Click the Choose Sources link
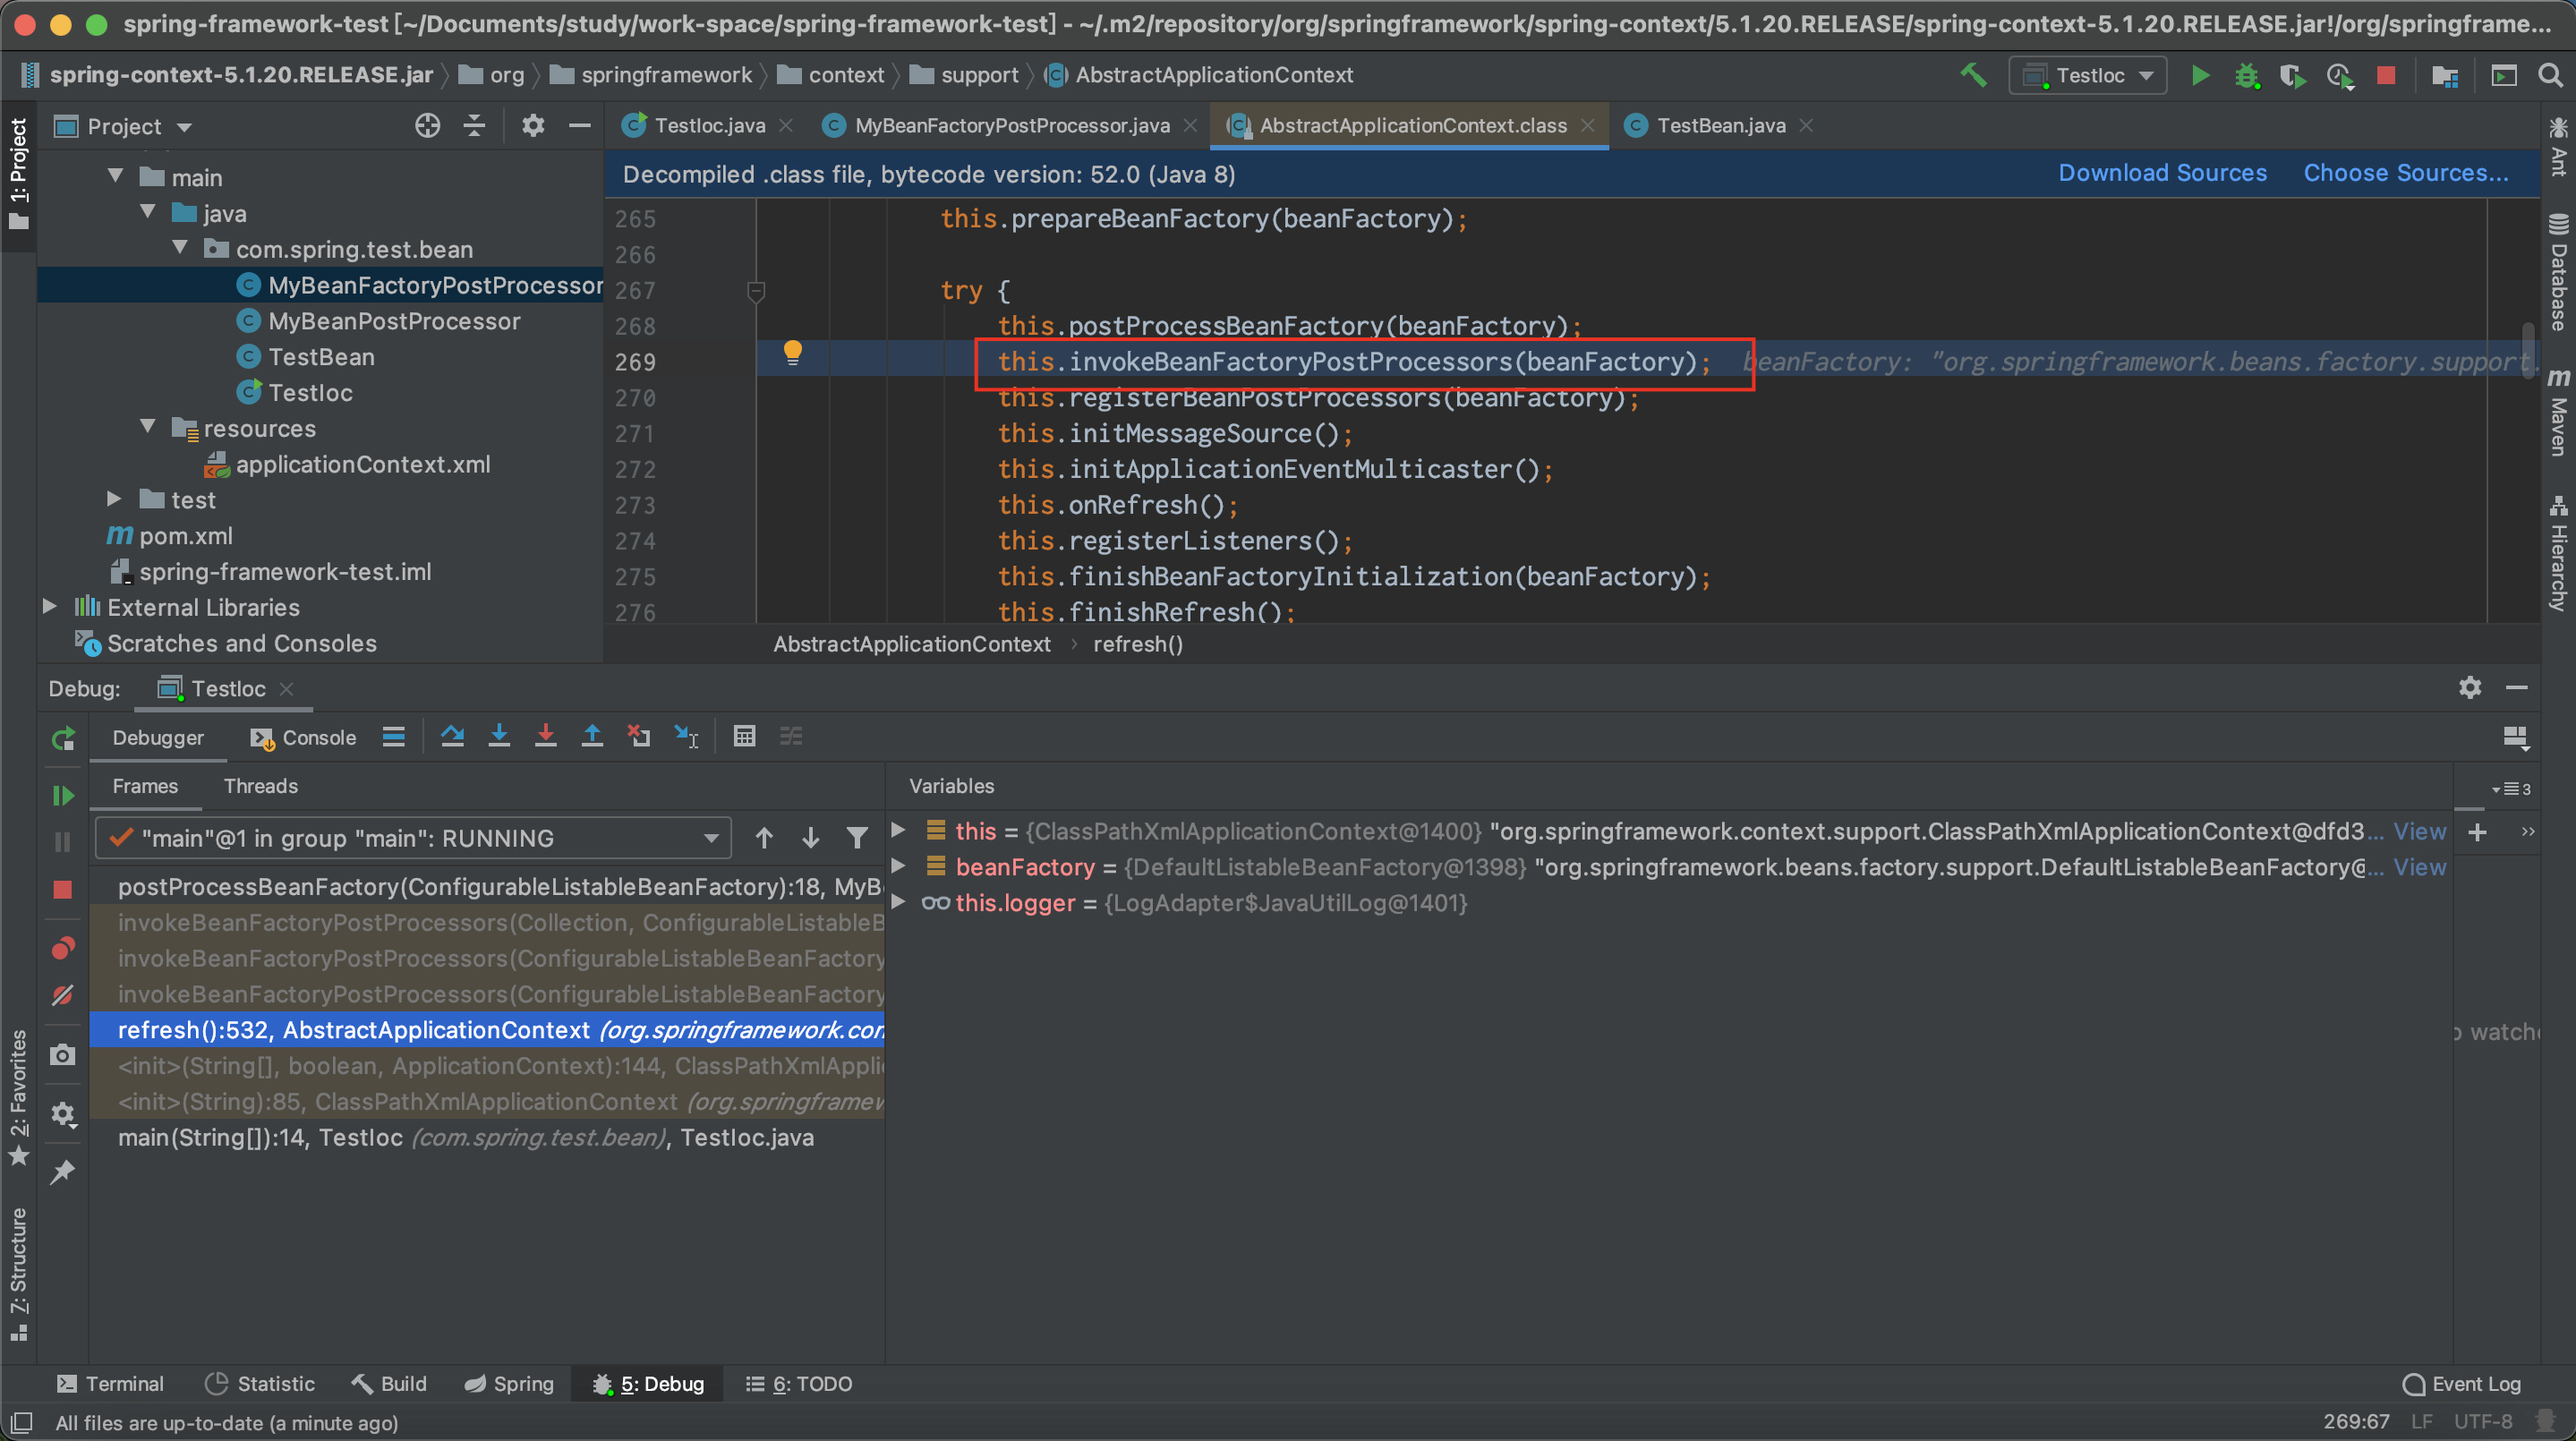The image size is (2576, 1441). click(x=2405, y=173)
